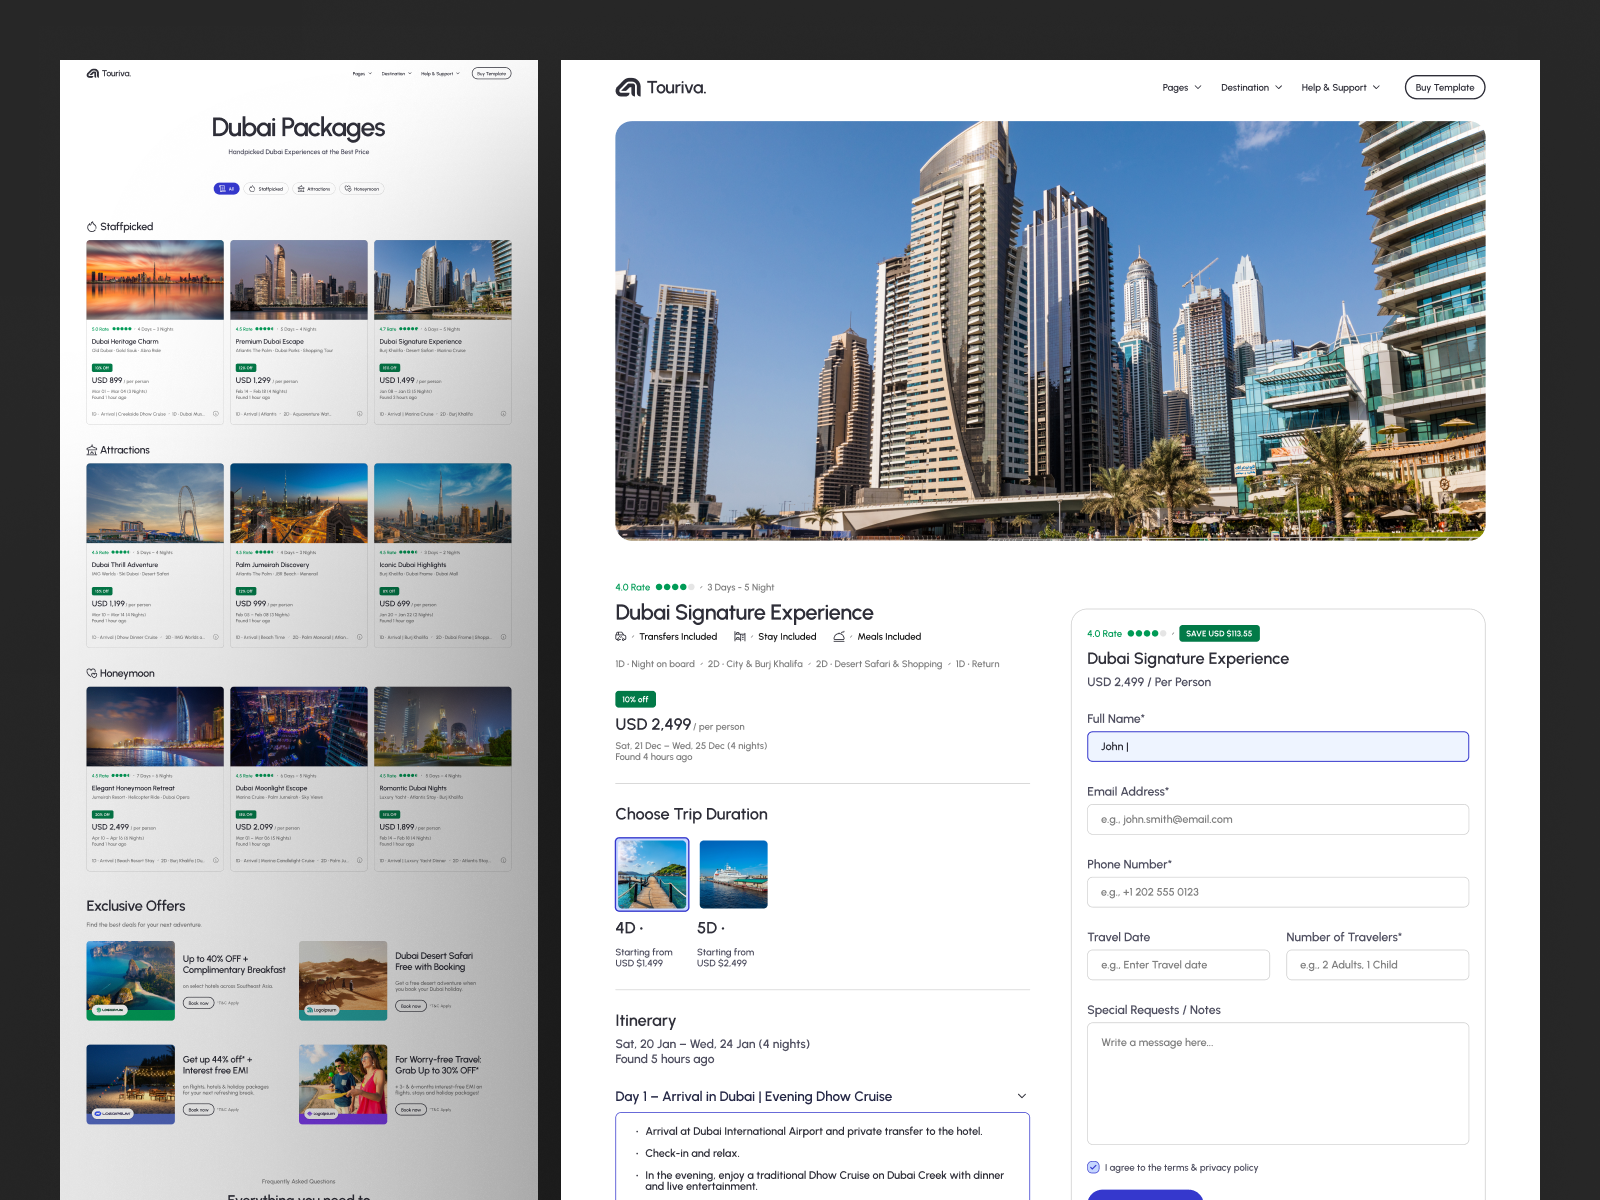Click the shopping cart icon on the All filter
1600x1200 pixels.
[223, 189]
